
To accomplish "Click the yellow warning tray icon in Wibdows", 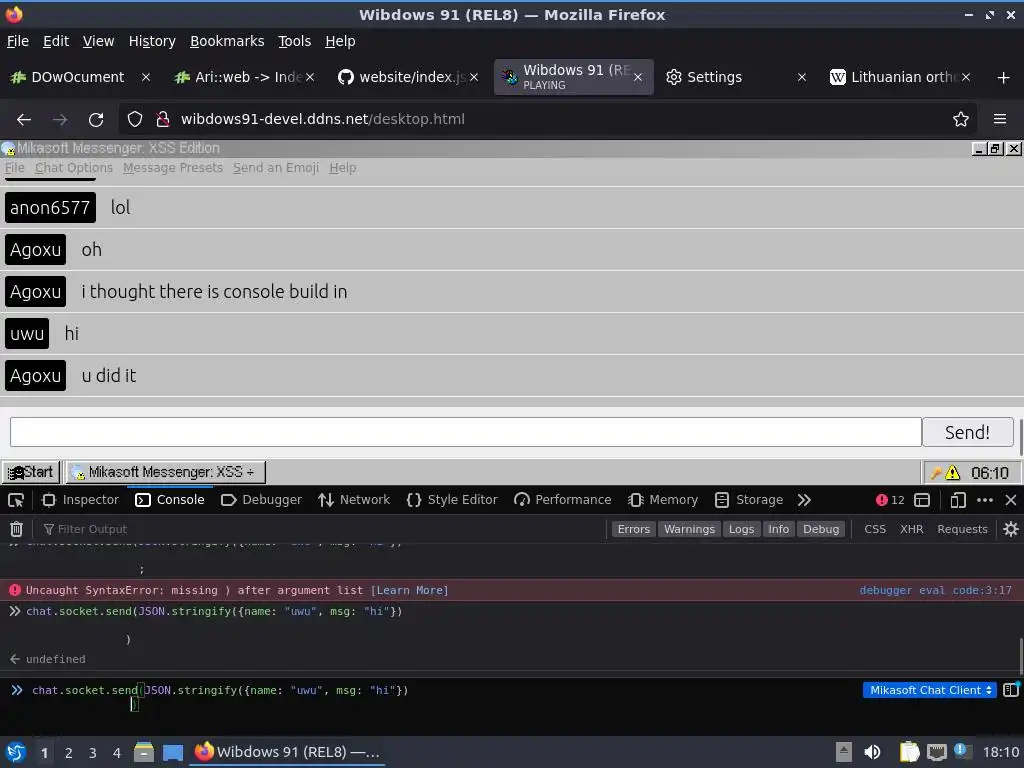I will [953, 472].
